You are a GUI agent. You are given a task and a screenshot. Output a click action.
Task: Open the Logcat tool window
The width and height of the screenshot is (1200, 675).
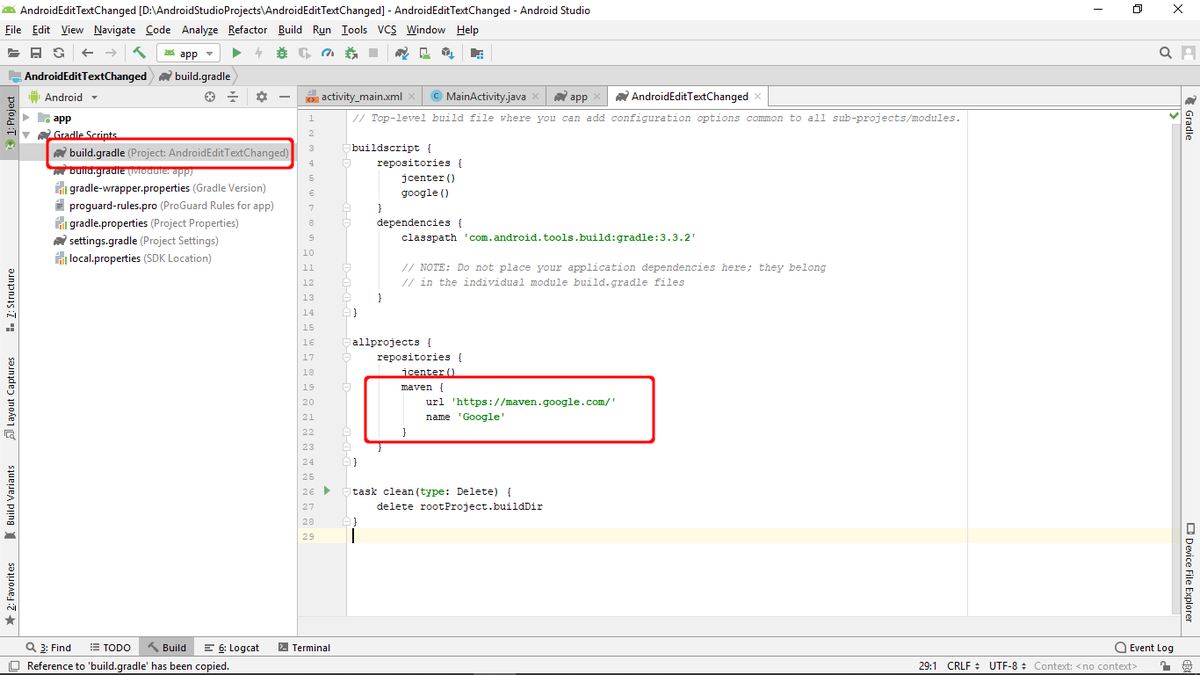[x=231, y=647]
